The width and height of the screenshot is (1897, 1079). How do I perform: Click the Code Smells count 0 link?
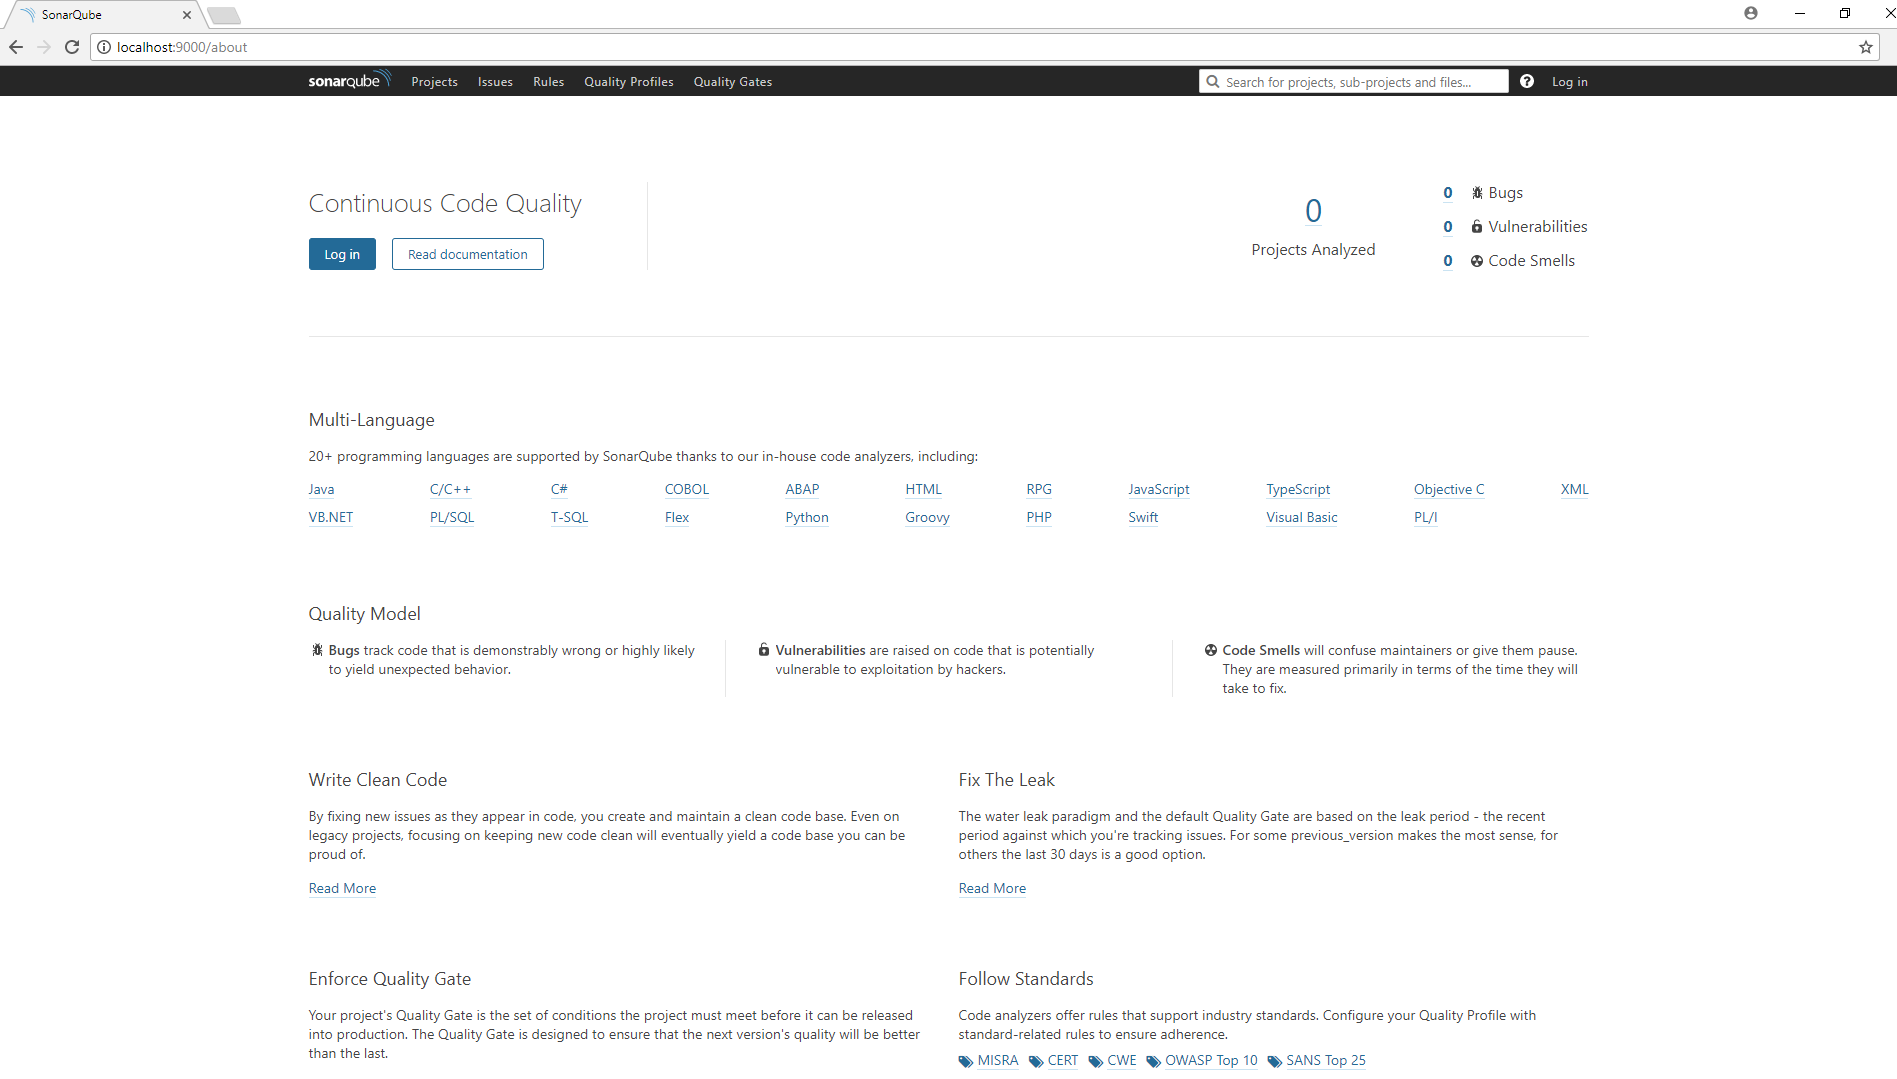[1448, 261]
